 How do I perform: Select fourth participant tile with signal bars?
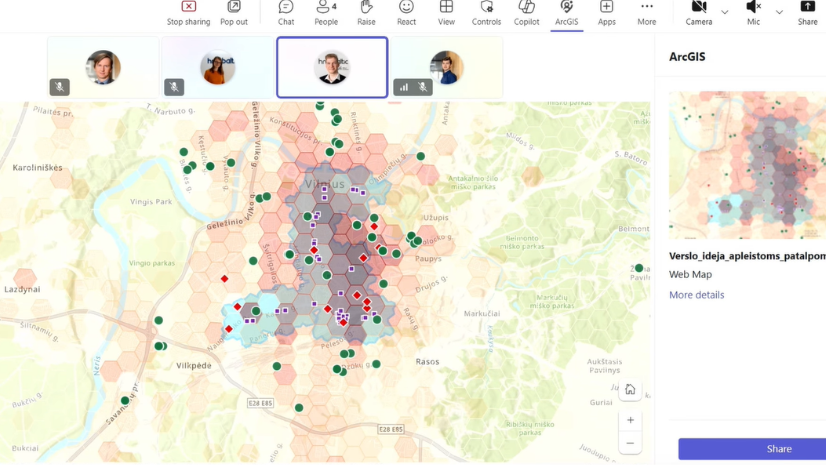coord(447,67)
